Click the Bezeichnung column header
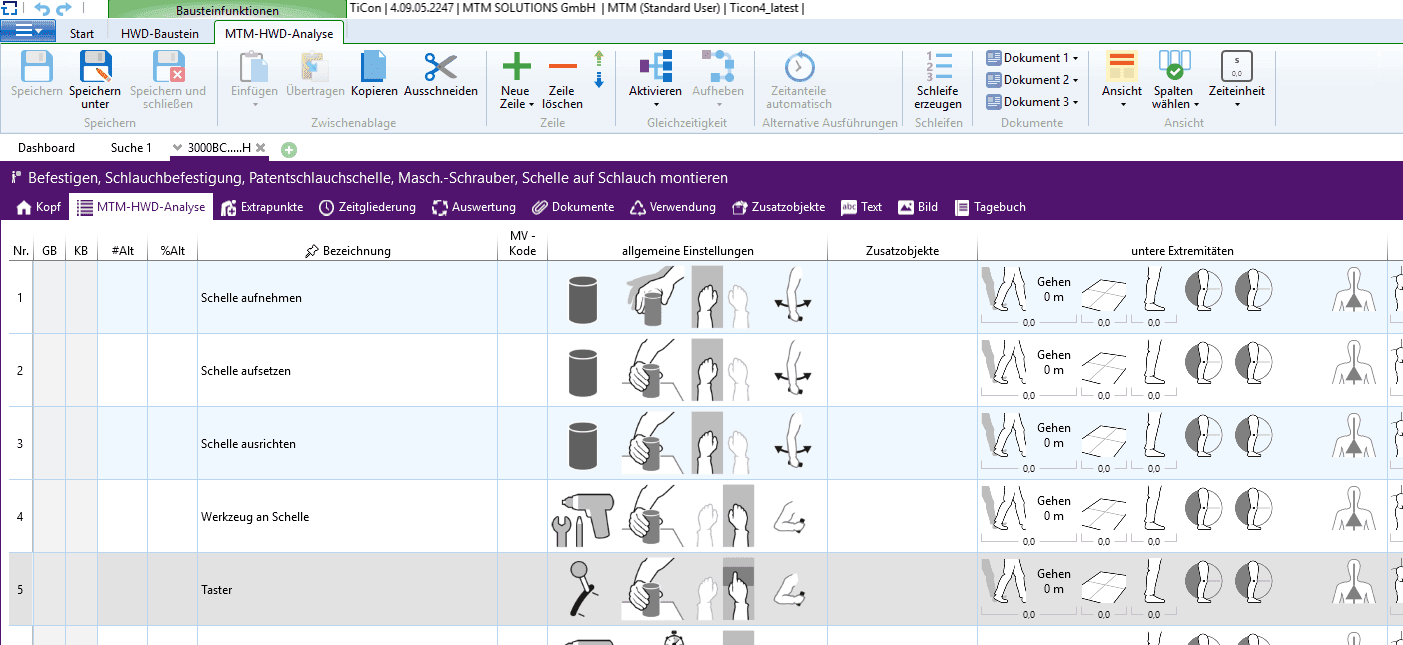Viewport: 1403px width, 645px height. pyautogui.click(x=347, y=251)
